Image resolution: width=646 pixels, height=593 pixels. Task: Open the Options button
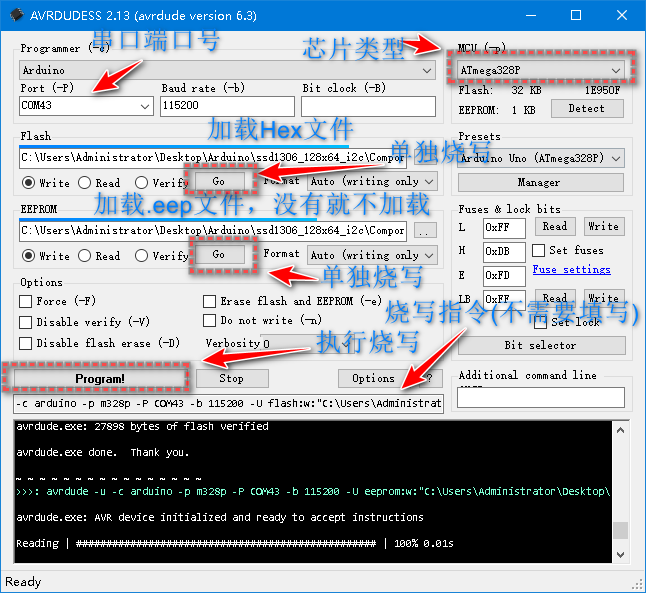pos(373,378)
